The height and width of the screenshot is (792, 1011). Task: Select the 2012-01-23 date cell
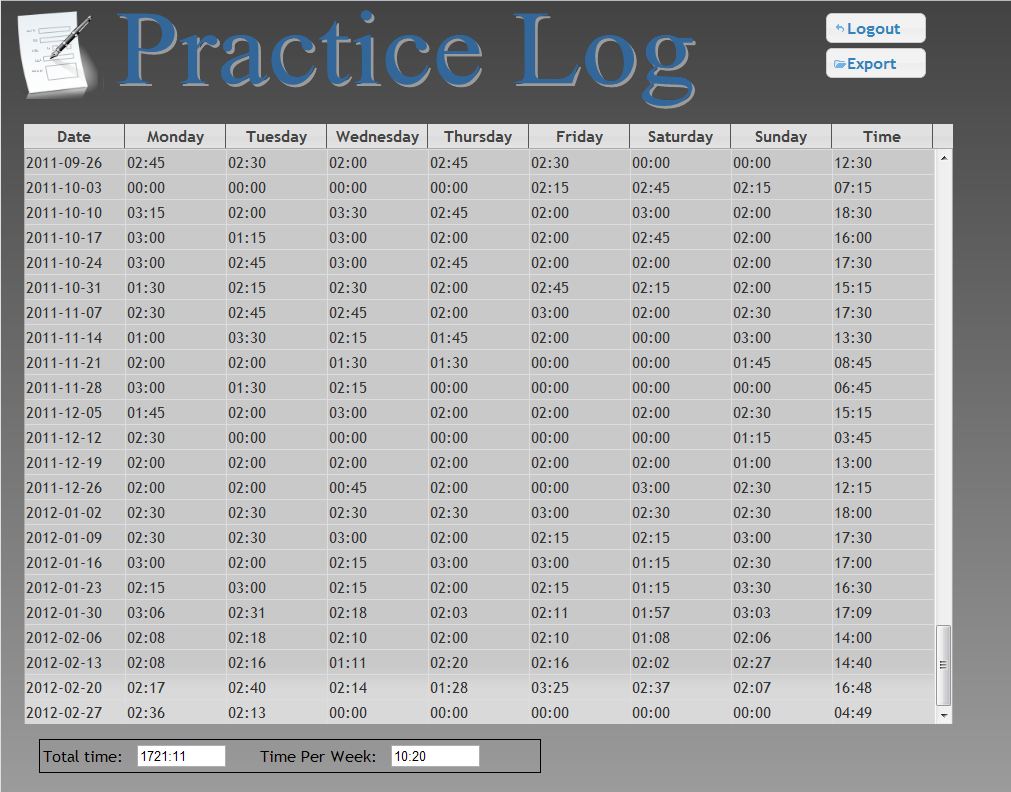click(74, 588)
